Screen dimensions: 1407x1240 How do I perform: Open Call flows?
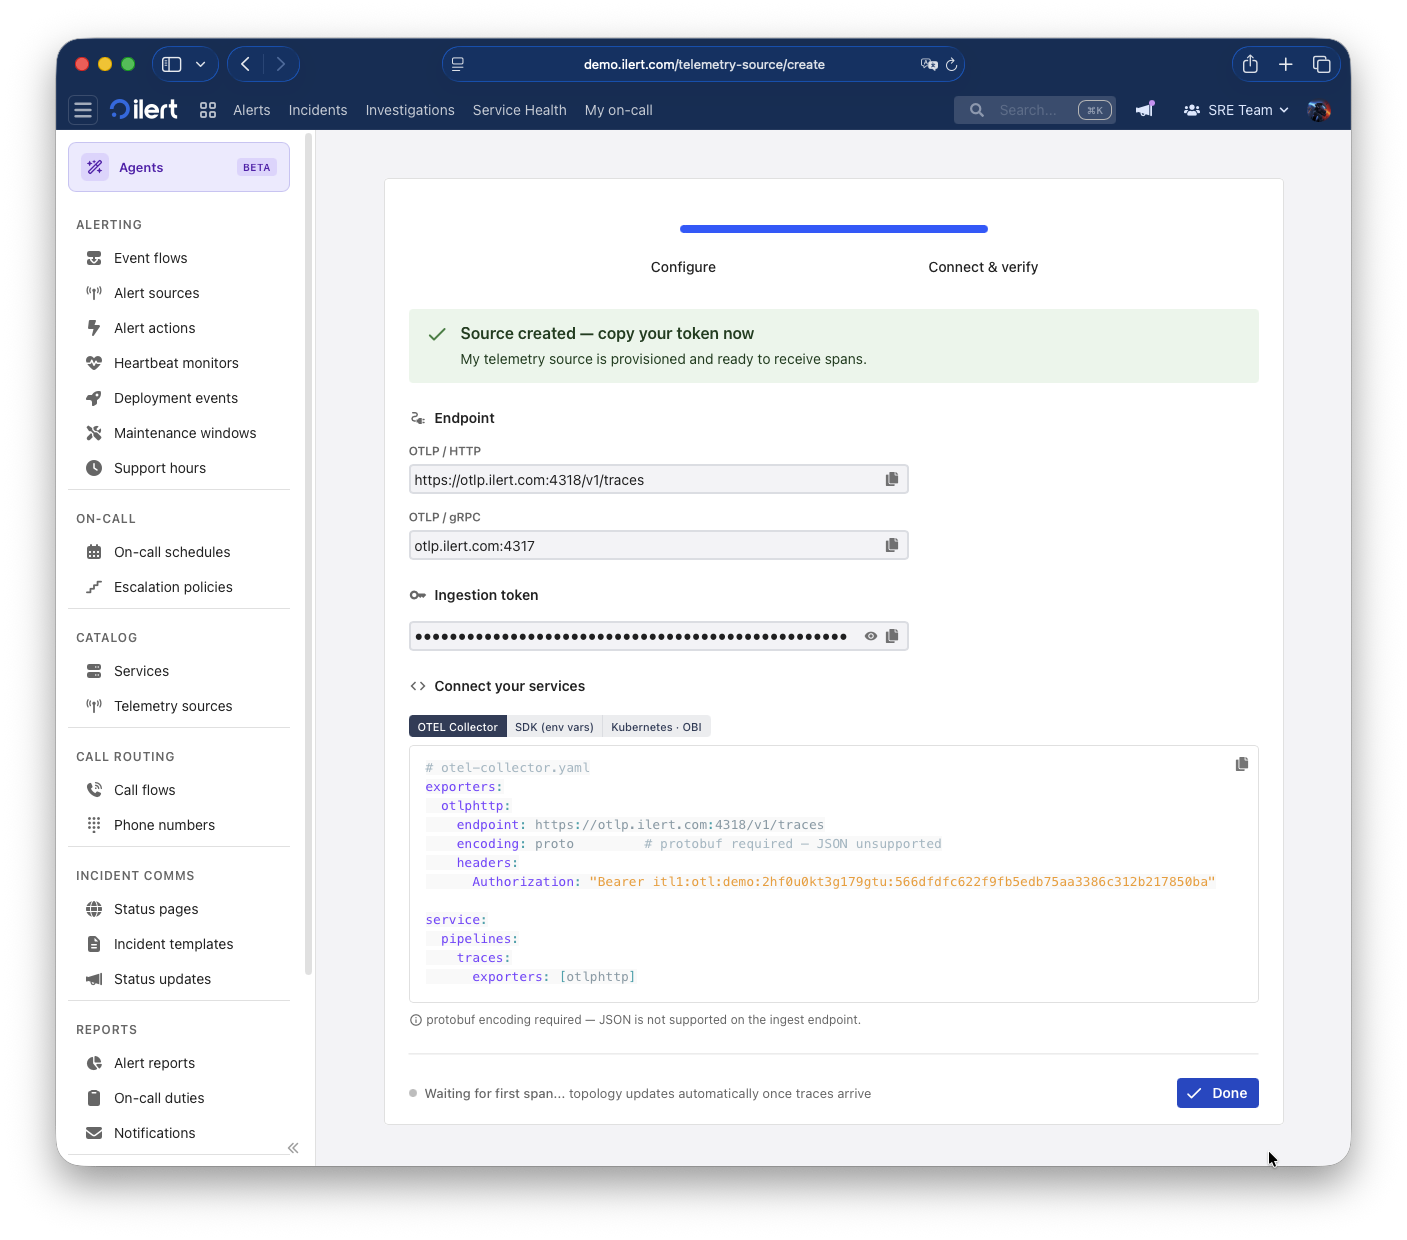click(179, 790)
